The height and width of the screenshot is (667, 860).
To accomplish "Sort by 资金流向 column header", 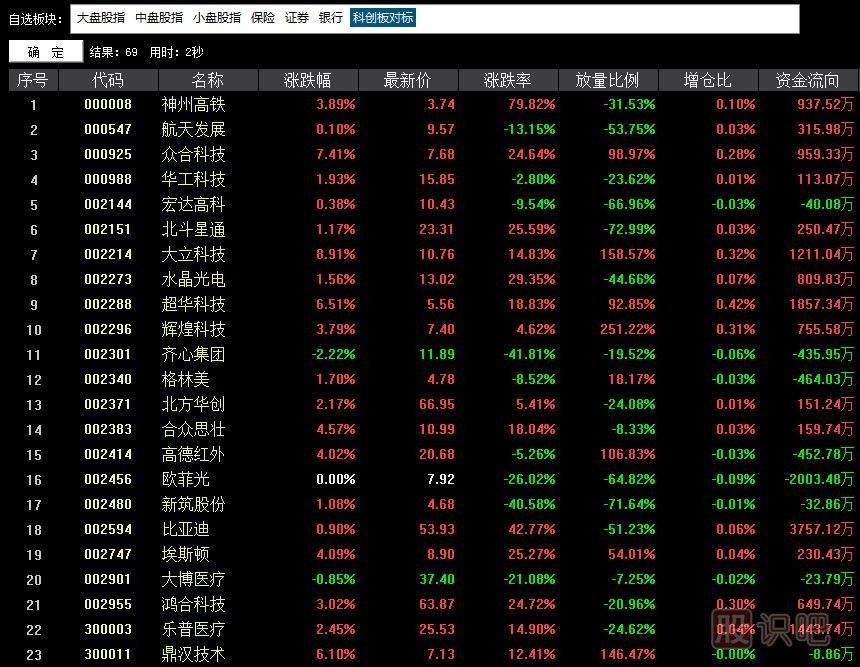I will coord(809,80).
